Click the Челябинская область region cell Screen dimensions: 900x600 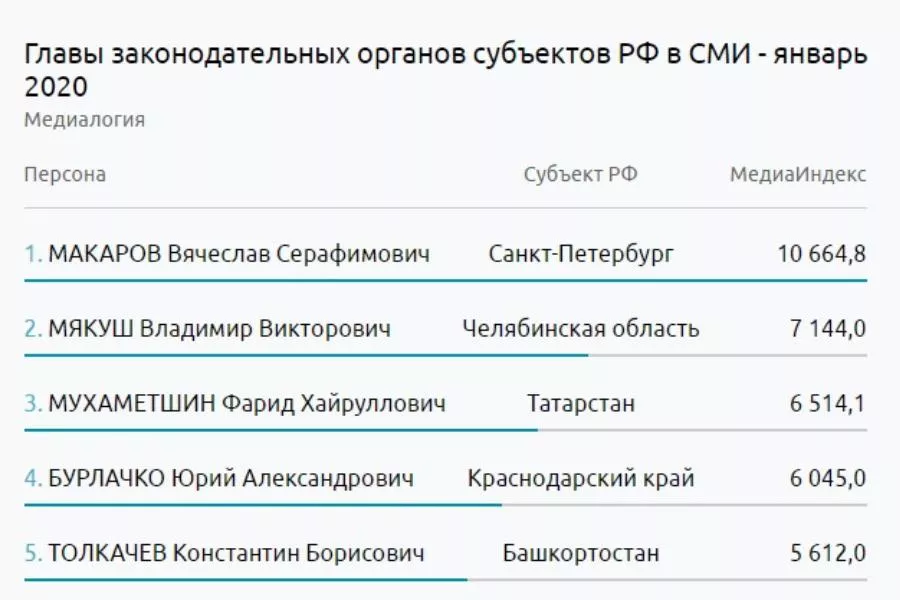[581, 328]
